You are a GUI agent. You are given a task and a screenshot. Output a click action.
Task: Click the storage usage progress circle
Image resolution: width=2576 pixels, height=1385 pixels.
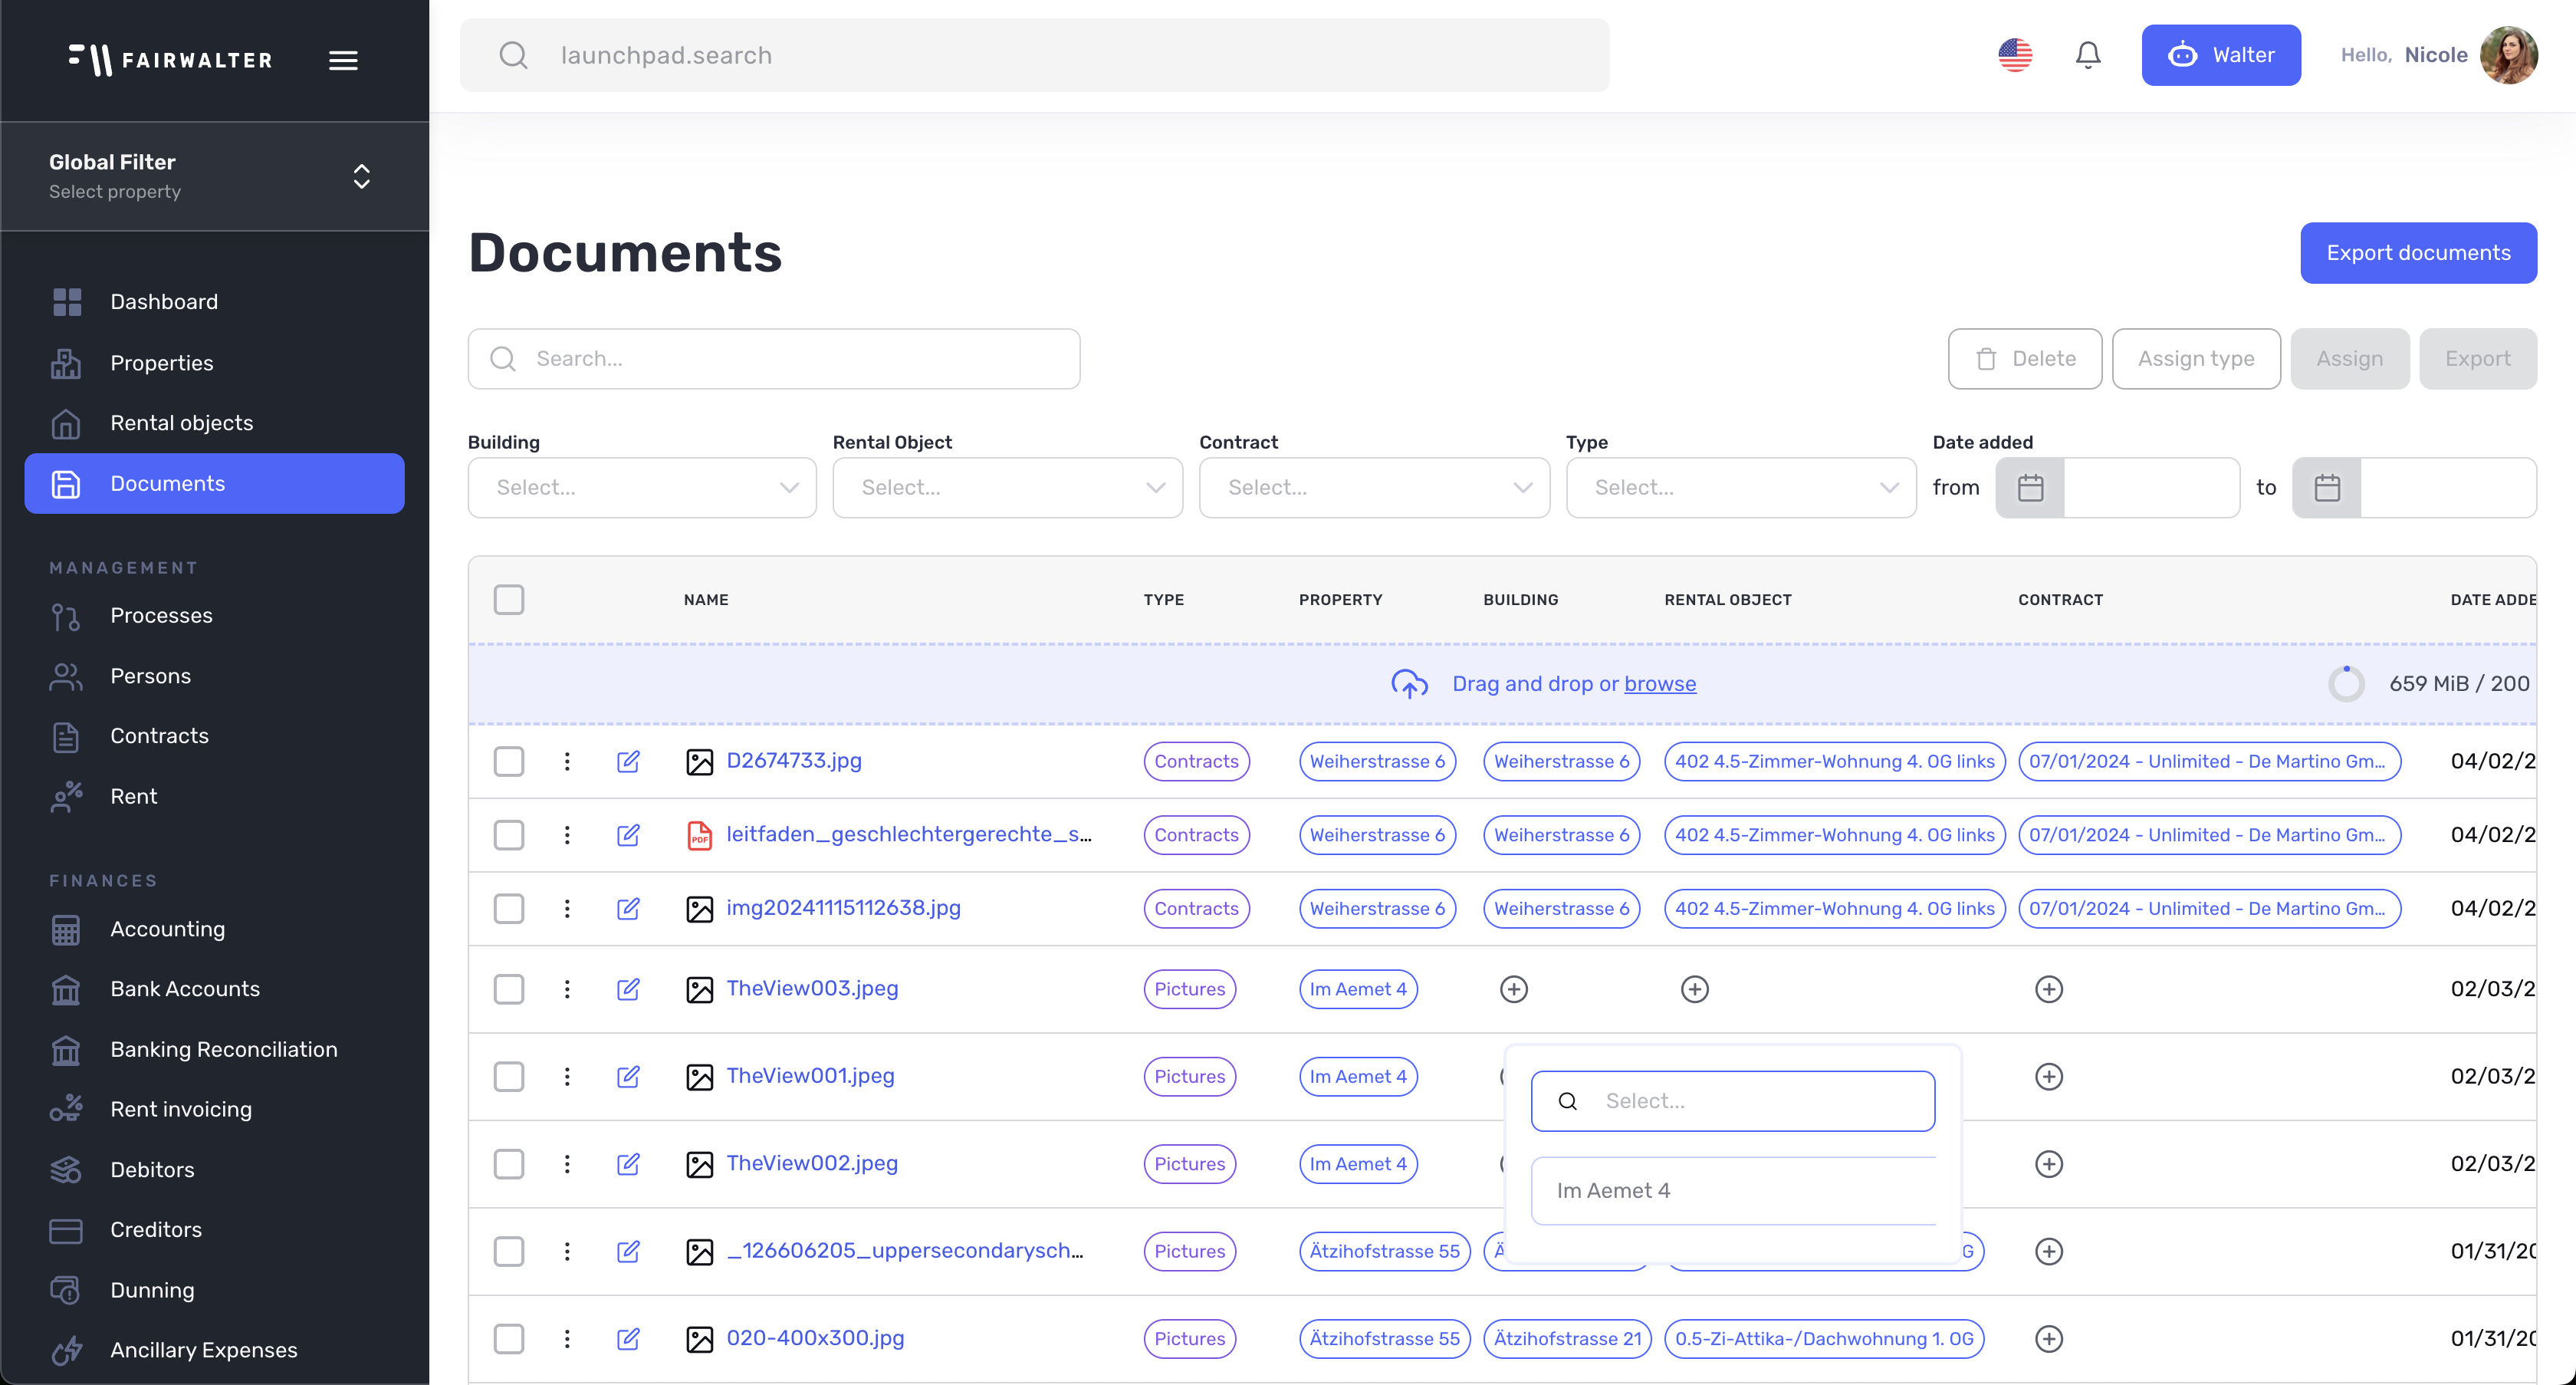pyautogui.click(x=2347, y=683)
